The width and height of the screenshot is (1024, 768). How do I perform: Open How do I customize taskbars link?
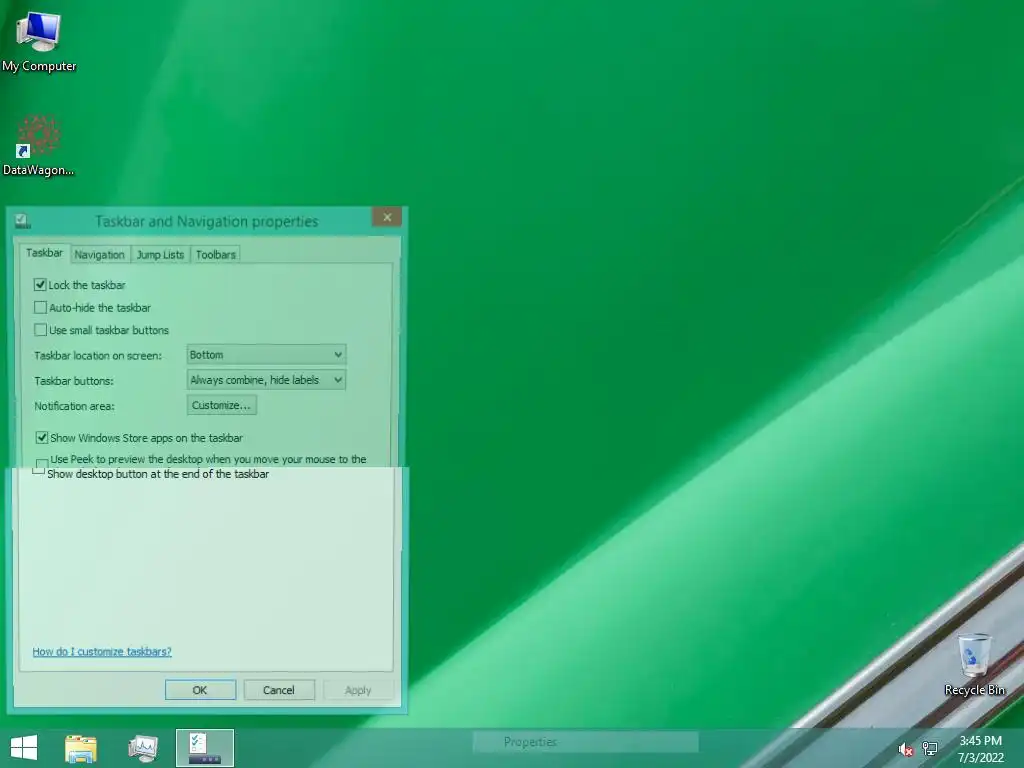point(102,651)
